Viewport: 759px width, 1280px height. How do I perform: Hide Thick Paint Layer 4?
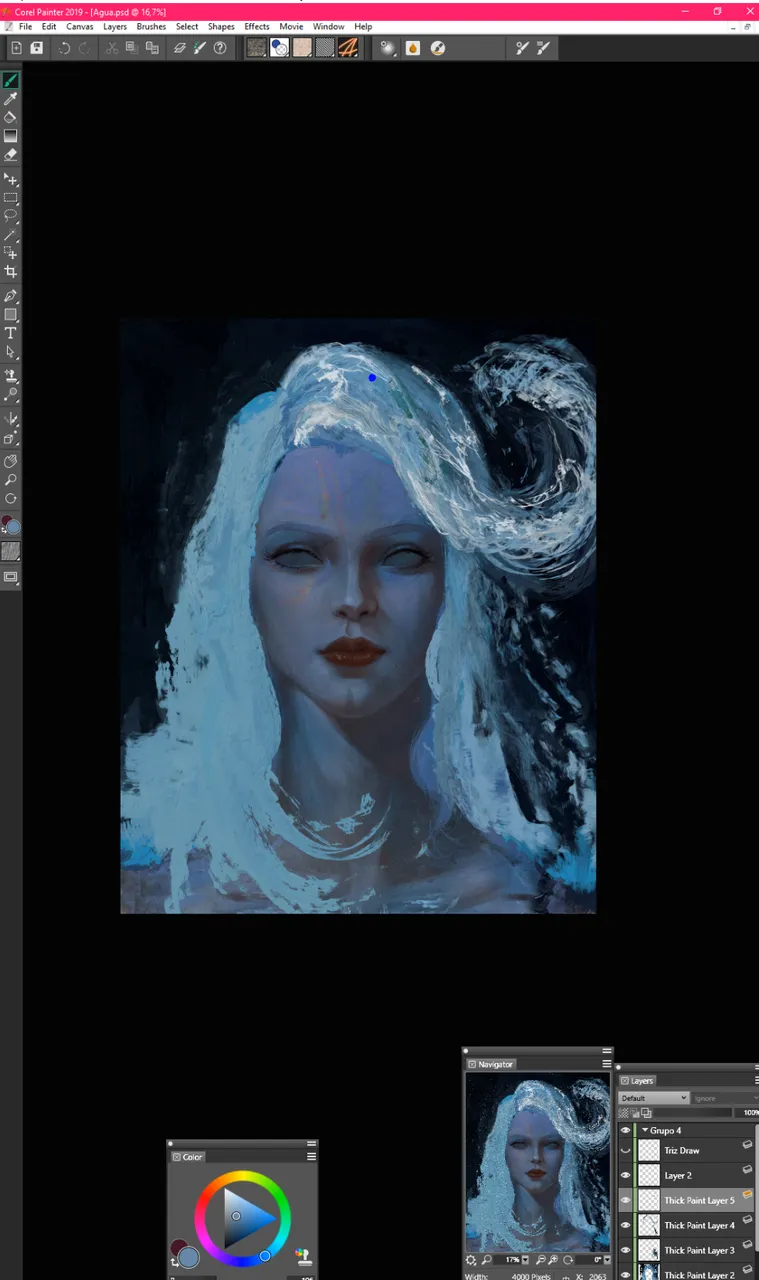626,1225
